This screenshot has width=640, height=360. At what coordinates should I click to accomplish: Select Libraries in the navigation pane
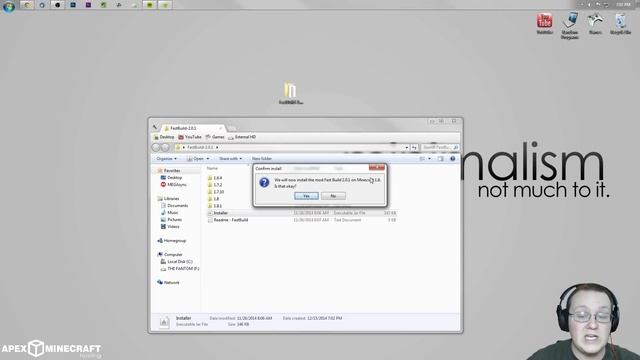[171, 198]
